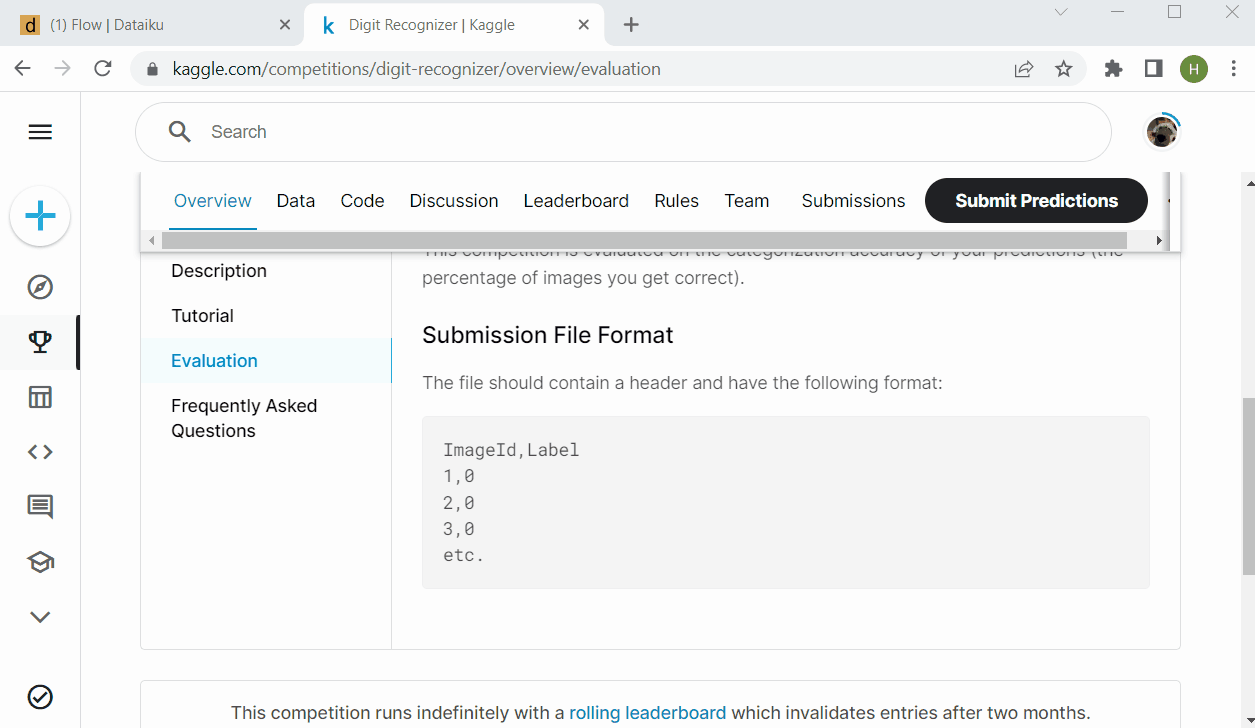The width and height of the screenshot is (1255, 728).
Task: Click in the Kaggle Search field
Action: pyautogui.click(x=623, y=132)
